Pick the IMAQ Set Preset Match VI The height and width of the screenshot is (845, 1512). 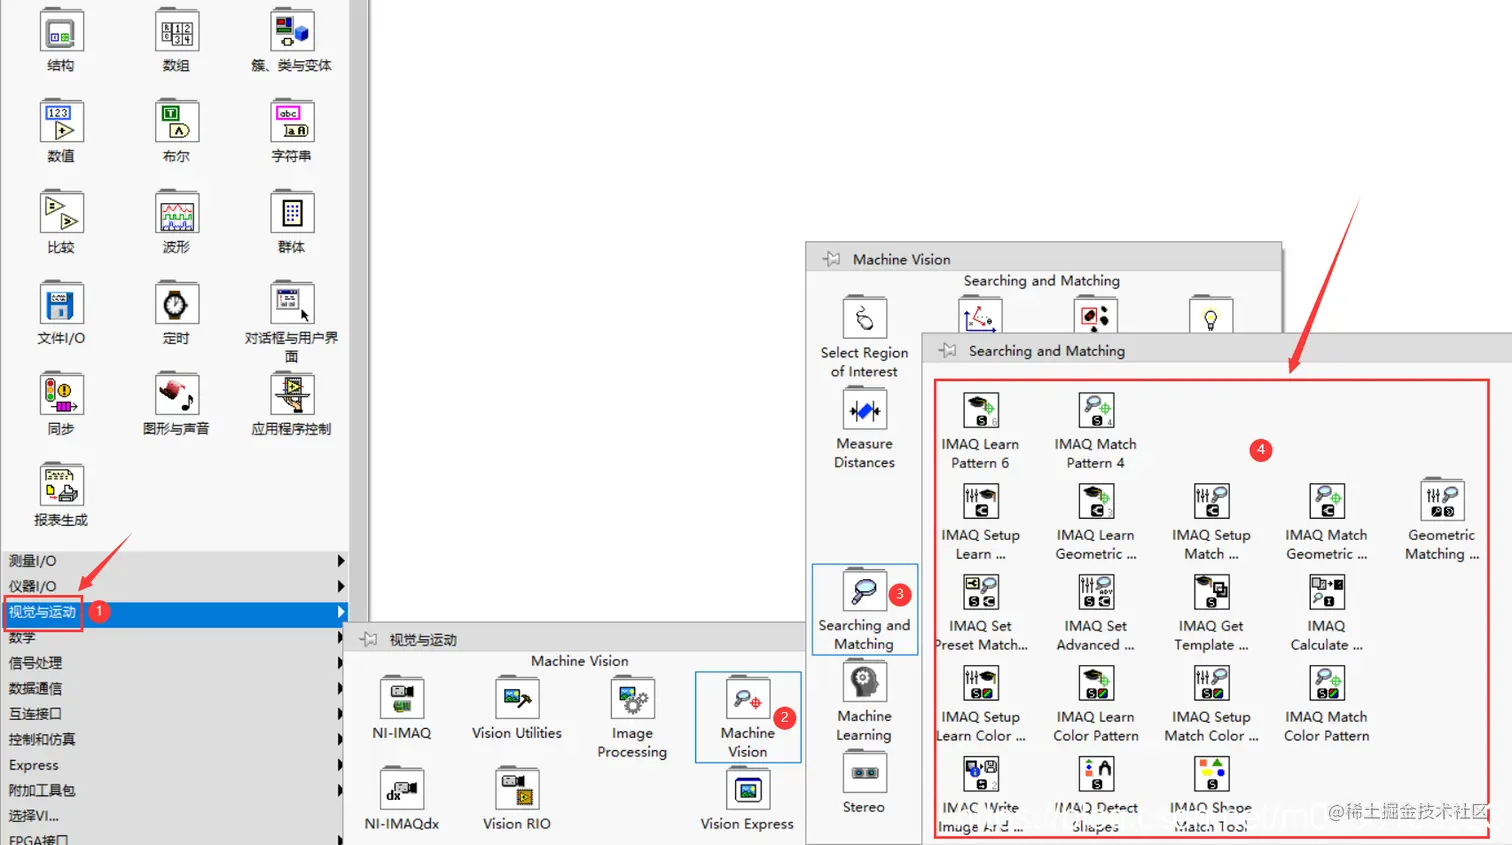point(980,592)
